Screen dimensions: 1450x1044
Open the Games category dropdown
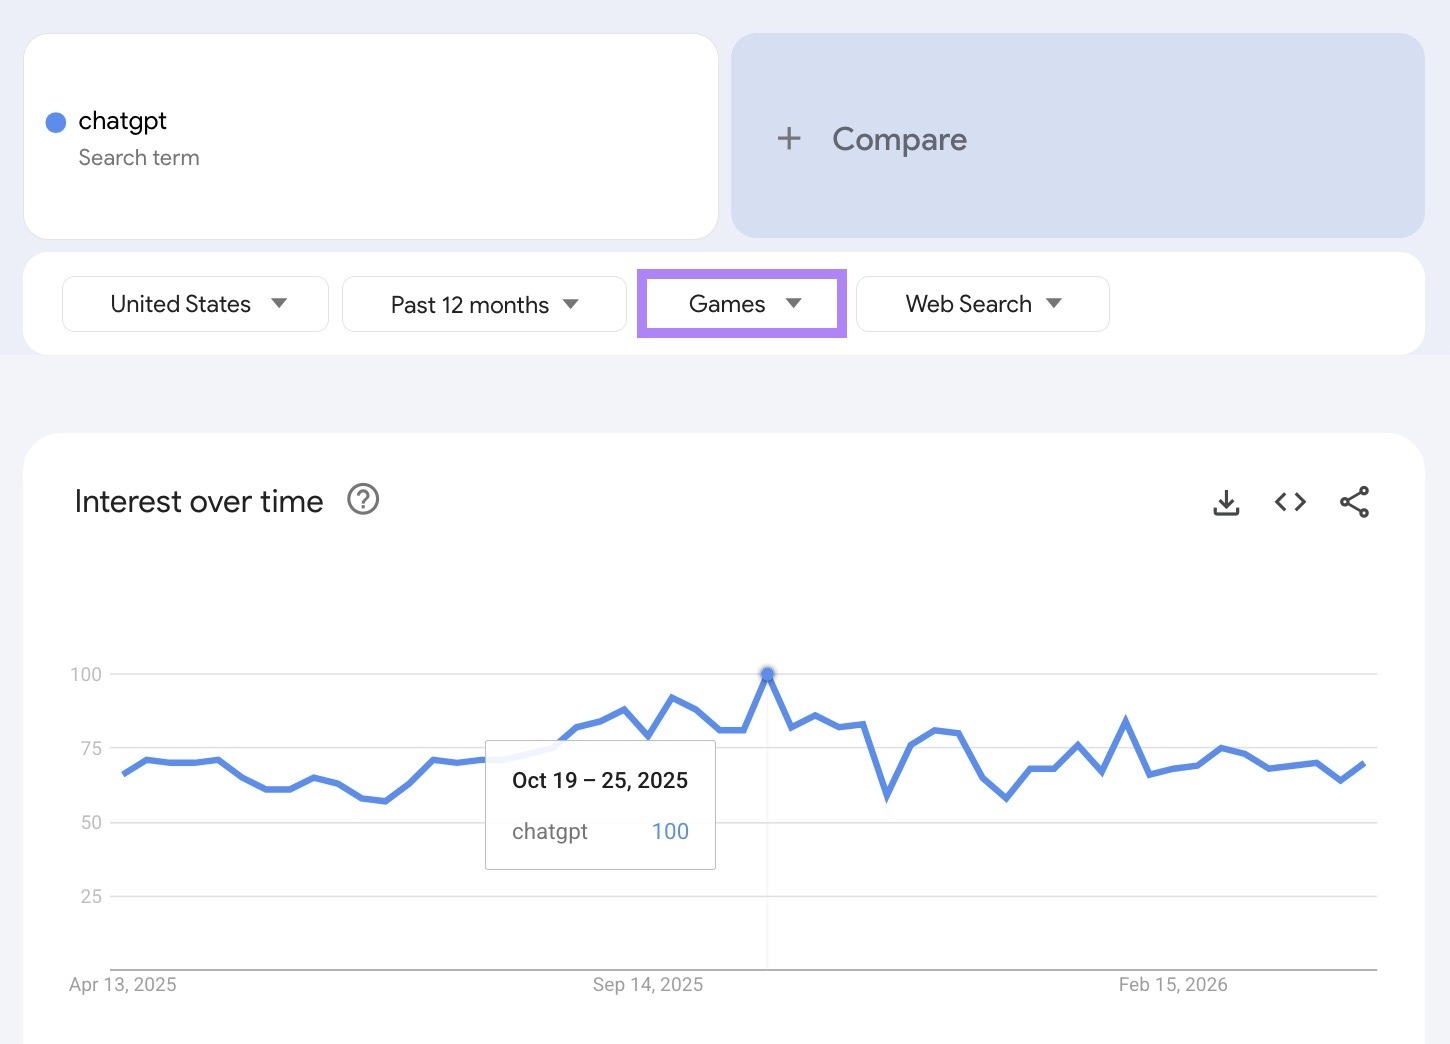coord(741,304)
